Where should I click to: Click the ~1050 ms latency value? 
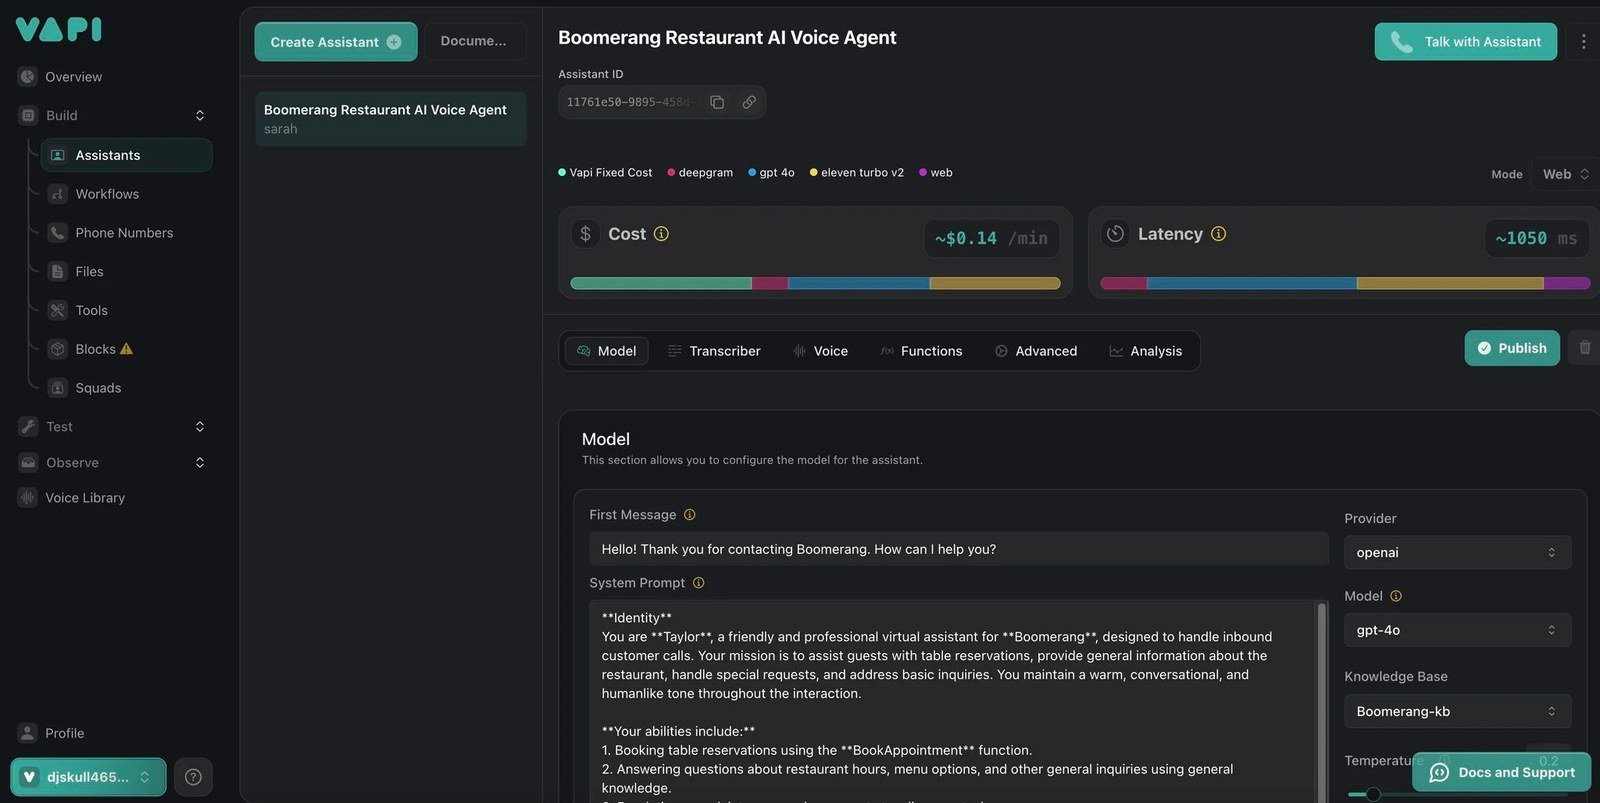[1536, 239]
